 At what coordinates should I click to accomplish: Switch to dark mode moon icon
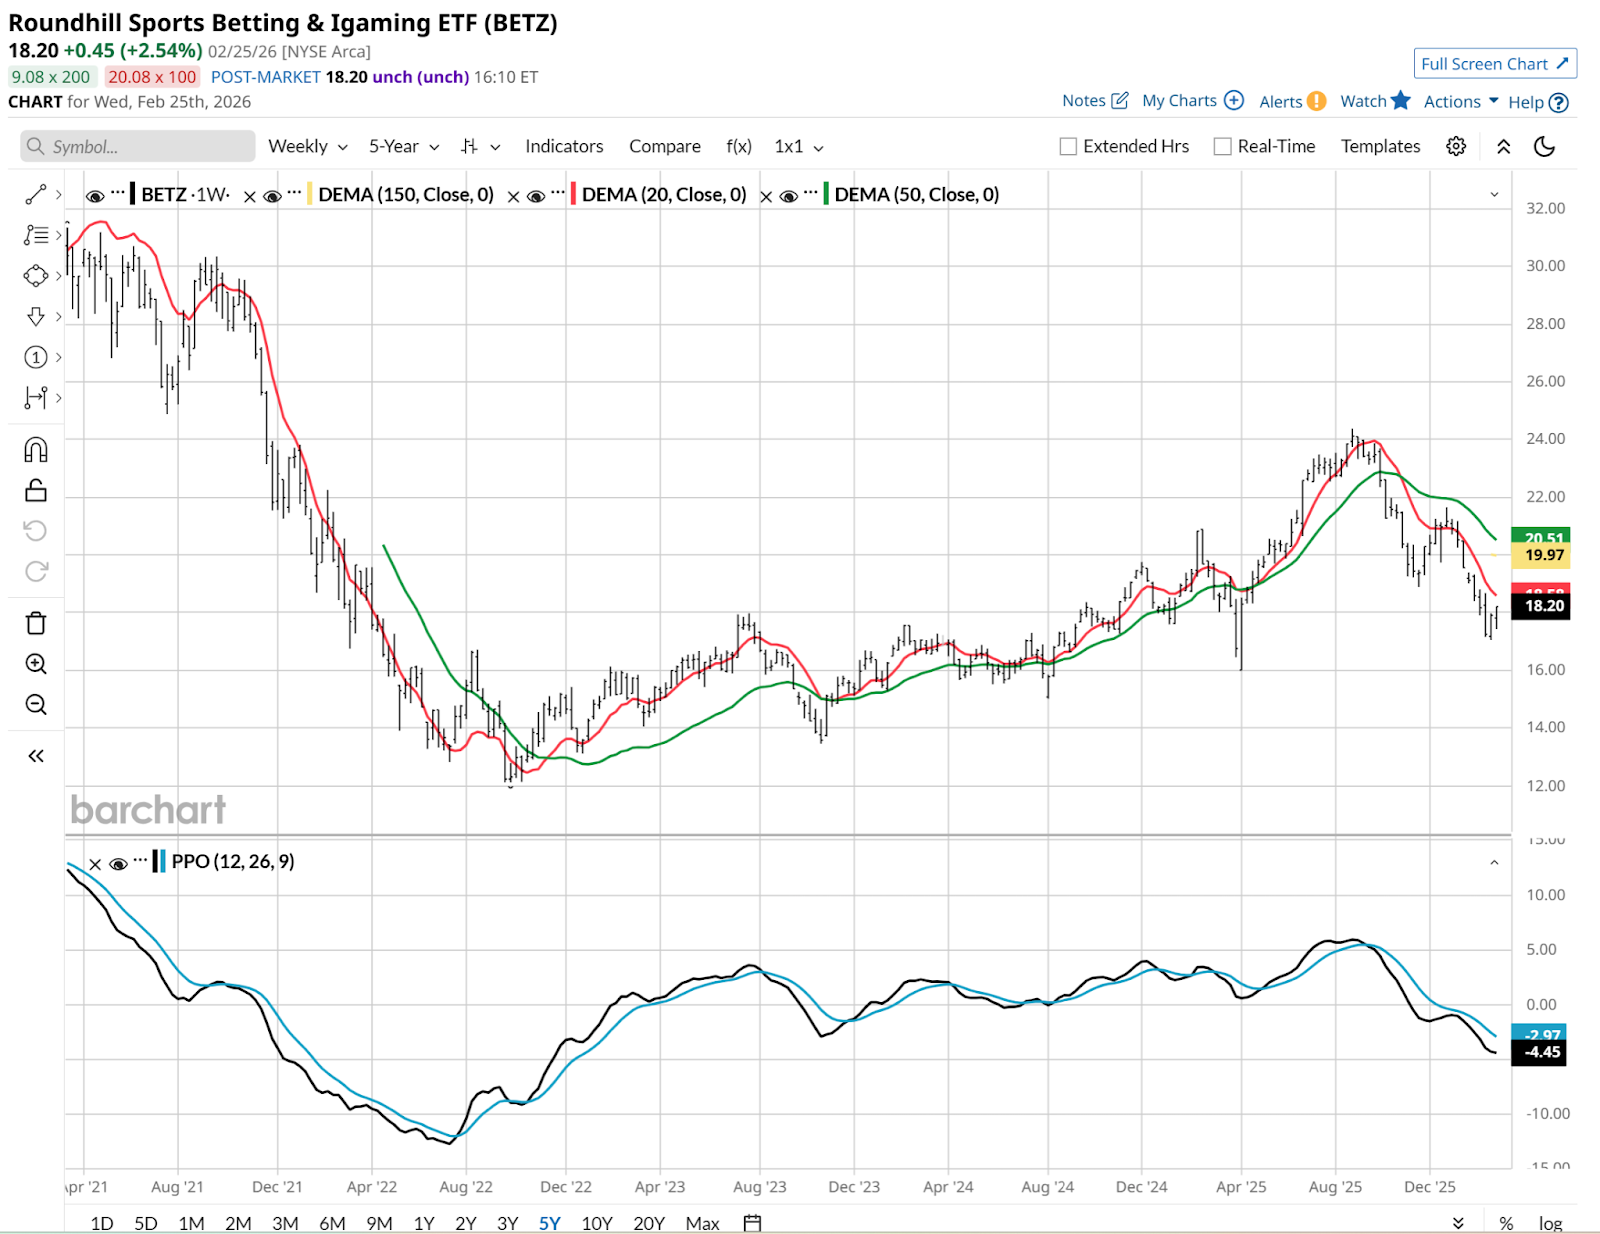[x=1544, y=146]
